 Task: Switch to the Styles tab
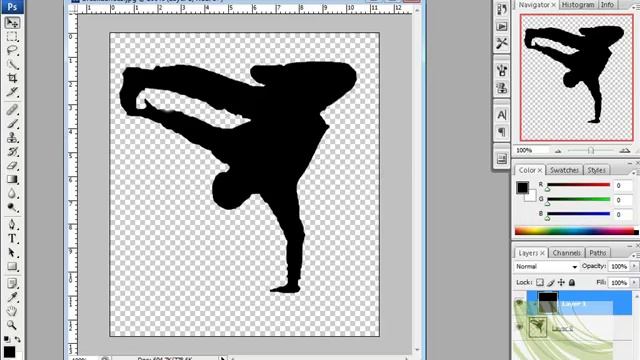596,170
